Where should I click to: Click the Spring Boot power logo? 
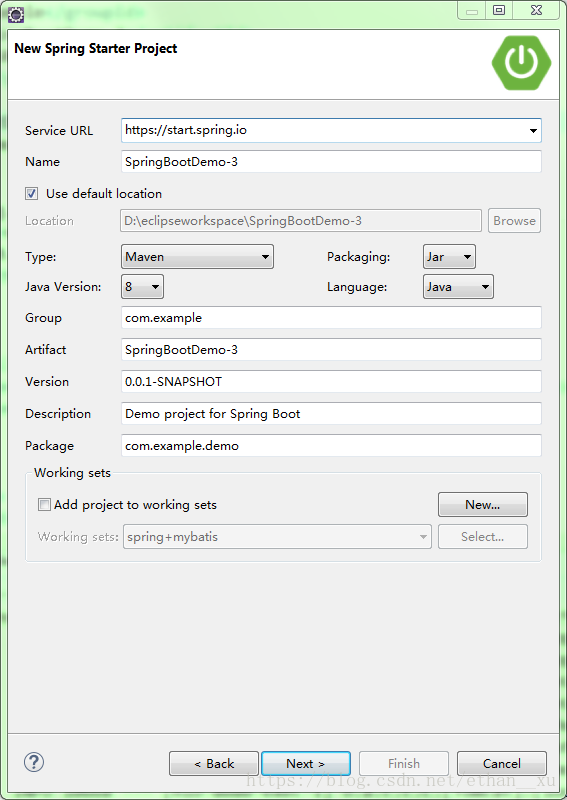[521, 63]
